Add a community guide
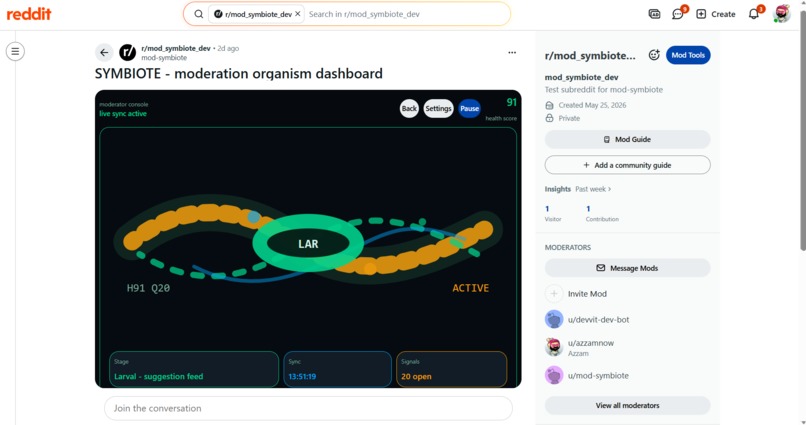The width and height of the screenshot is (806, 425). [628, 165]
